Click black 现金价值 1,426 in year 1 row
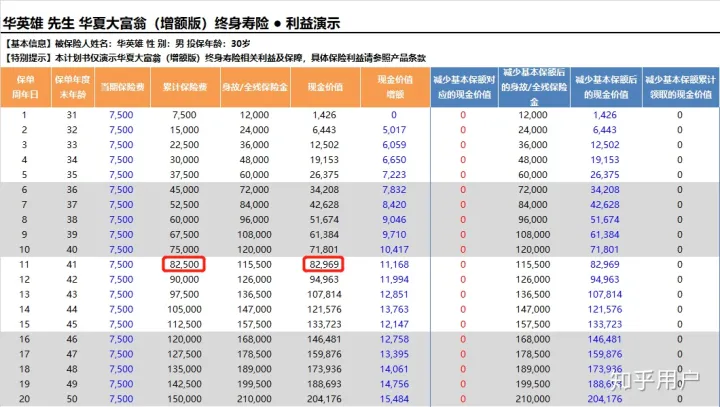 click(x=324, y=115)
